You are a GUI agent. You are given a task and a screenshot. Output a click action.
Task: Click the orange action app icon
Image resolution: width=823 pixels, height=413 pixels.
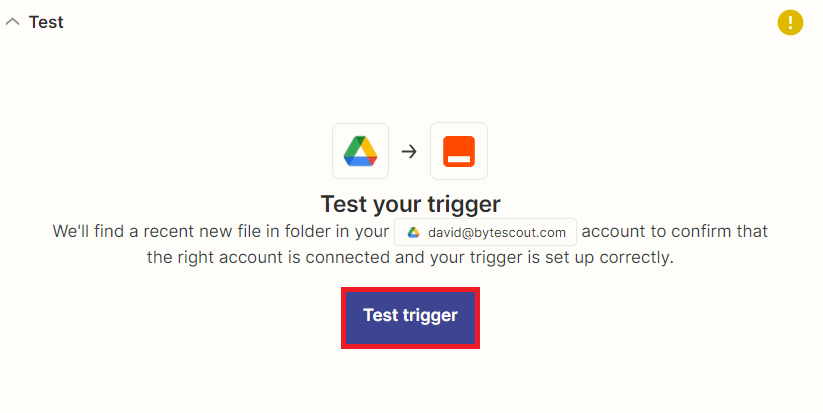[x=459, y=151]
